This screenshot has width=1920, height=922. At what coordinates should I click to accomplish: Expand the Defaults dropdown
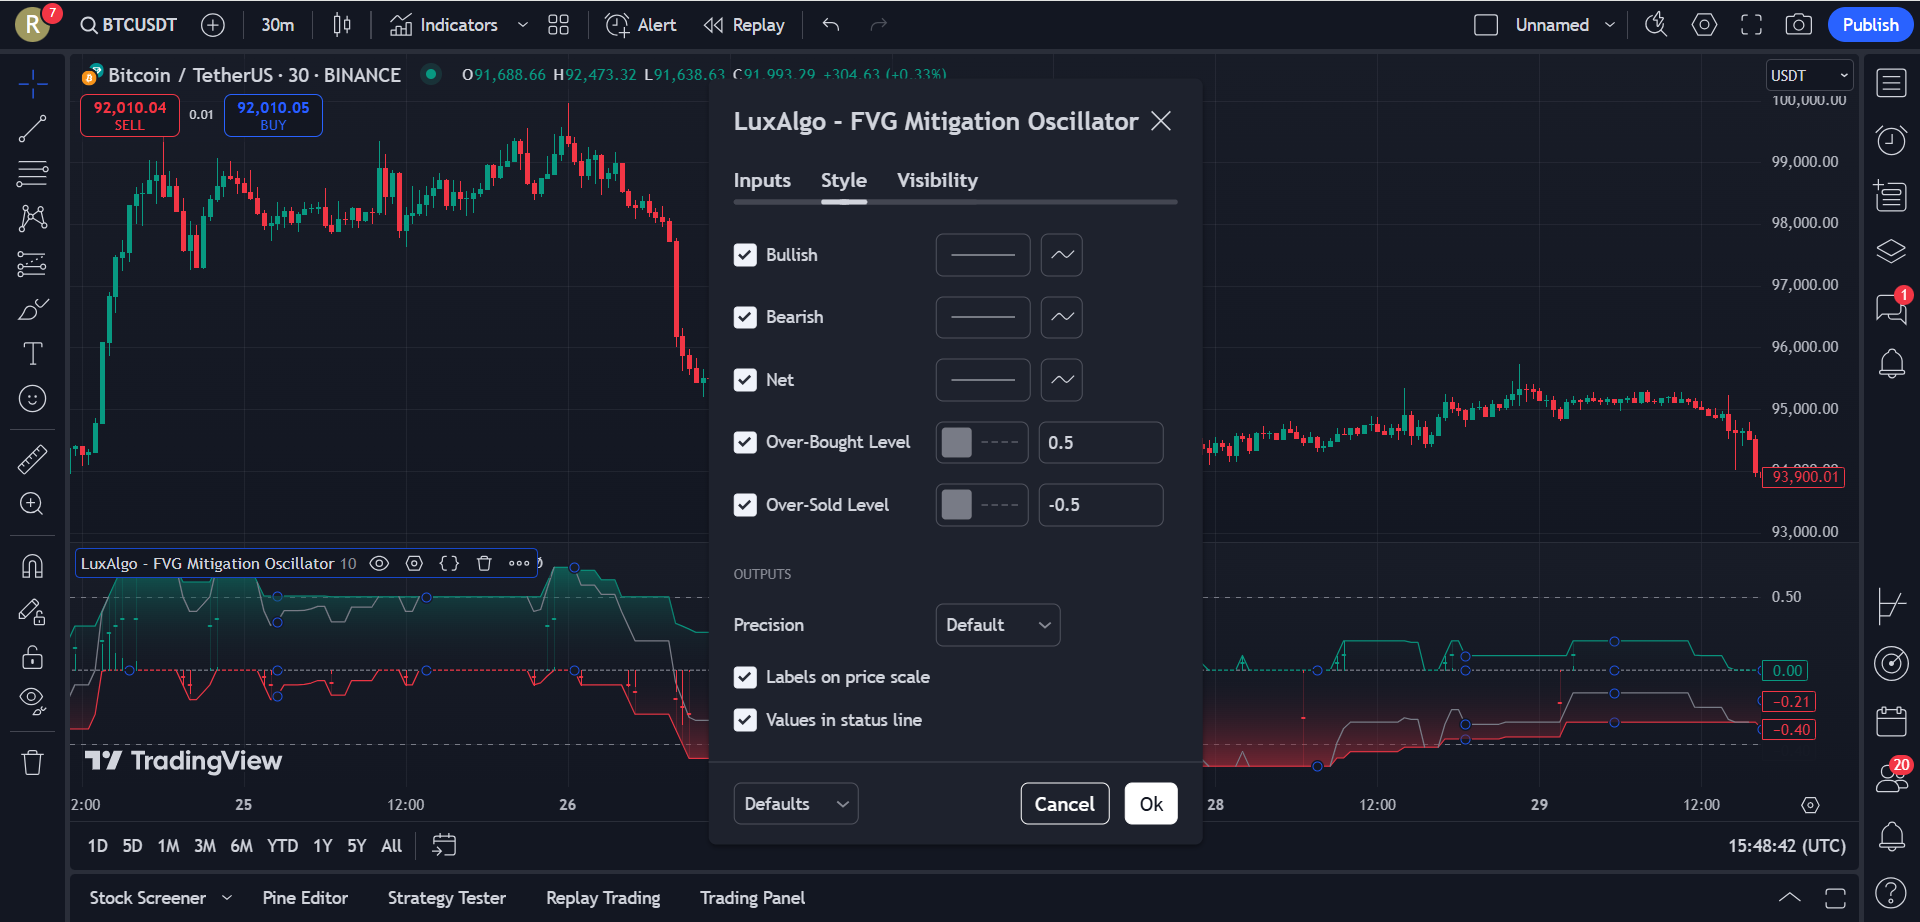point(795,804)
